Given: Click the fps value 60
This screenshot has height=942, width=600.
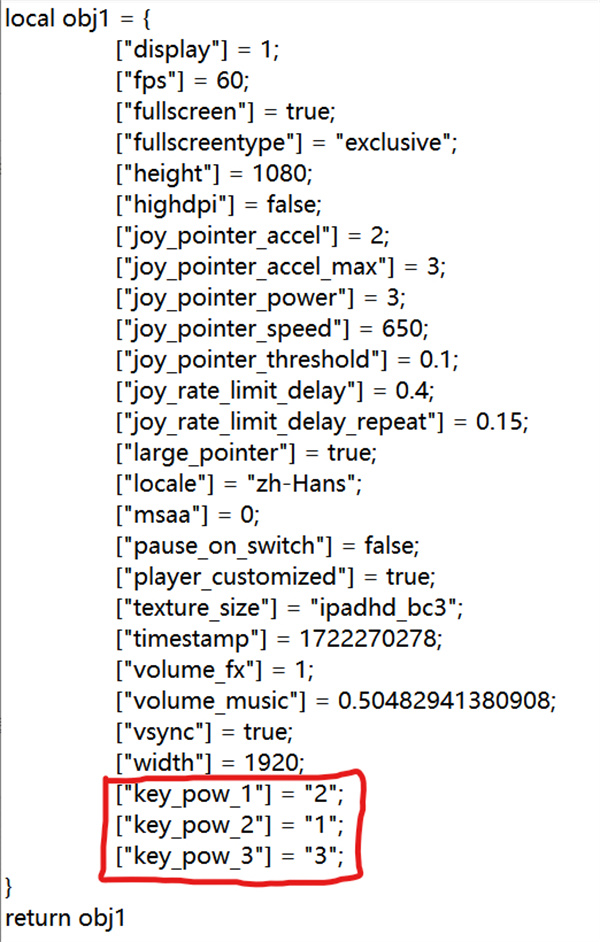Looking at the screenshot, I should (x=231, y=81).
